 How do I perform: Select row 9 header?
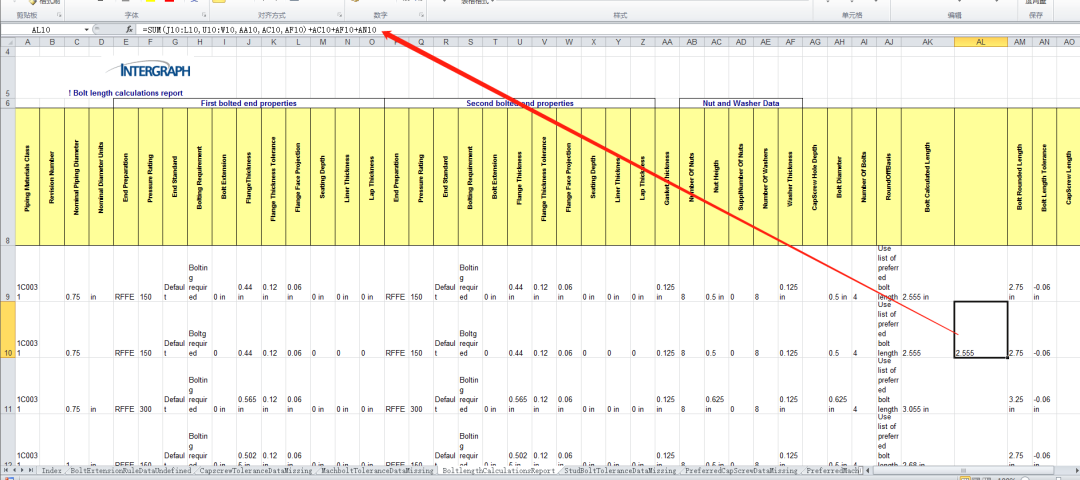coord(8,273)
